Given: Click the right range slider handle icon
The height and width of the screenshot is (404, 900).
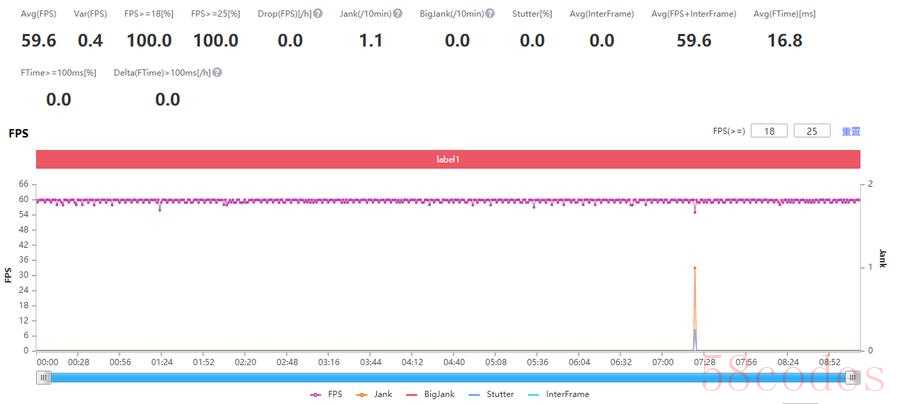Looking at the screenshot, I should 852,377.
